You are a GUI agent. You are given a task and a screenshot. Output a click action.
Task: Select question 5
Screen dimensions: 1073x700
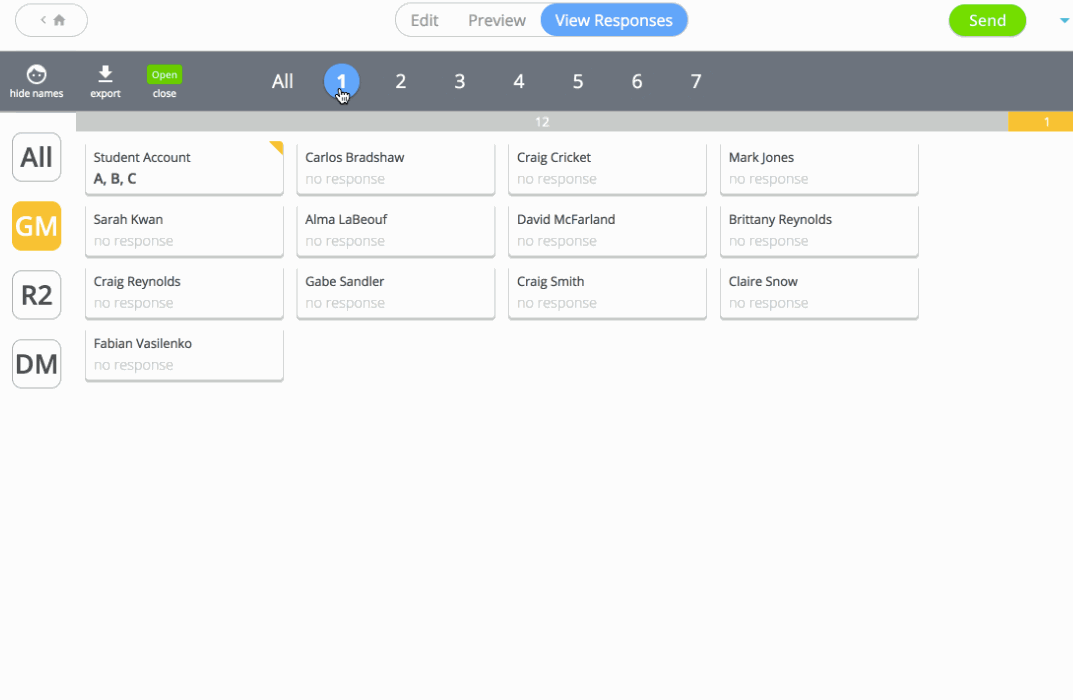[578, 81]
